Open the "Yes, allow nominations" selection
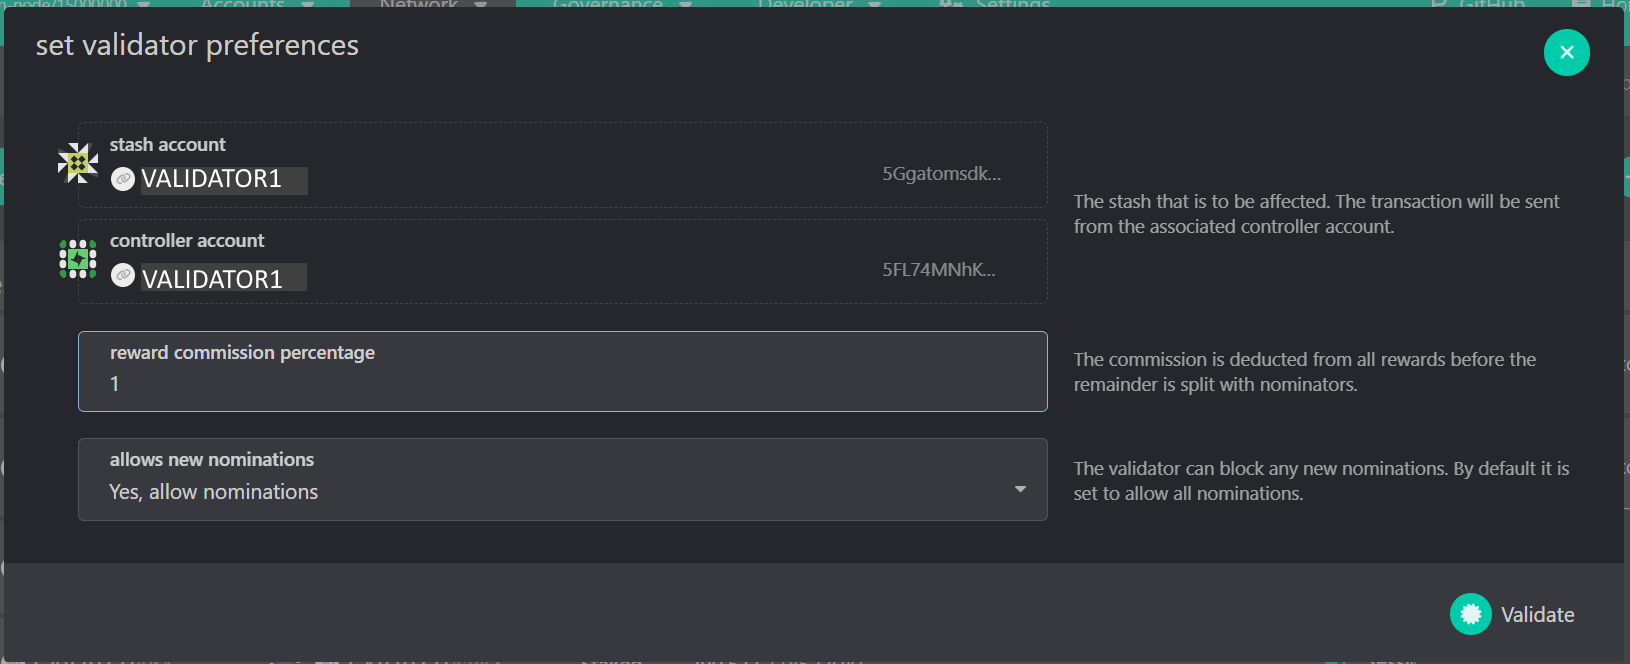The height and width of the screenshot is (664, 1630). coord(214,492)
